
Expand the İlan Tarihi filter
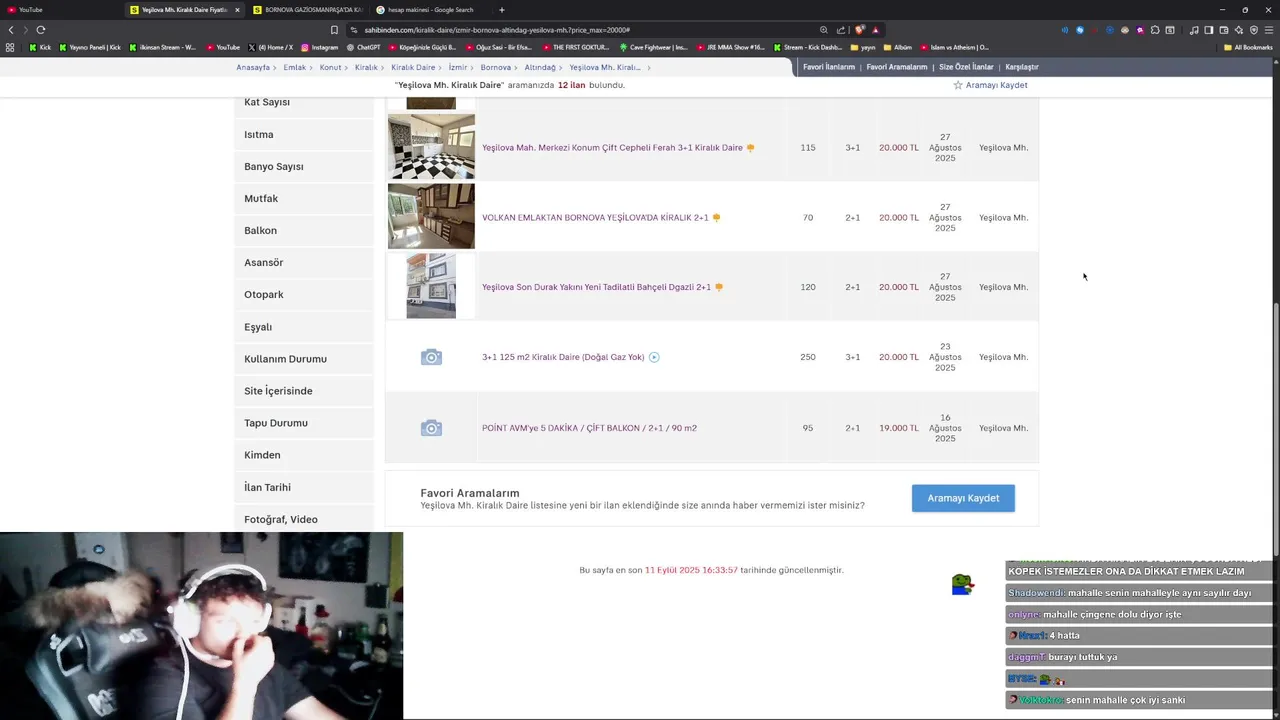coord(304,487)
